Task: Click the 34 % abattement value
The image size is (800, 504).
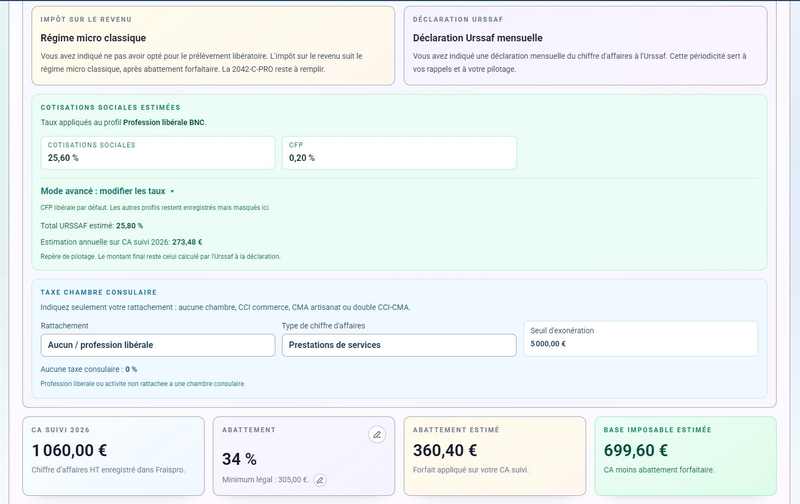Action: pos(239,459)
